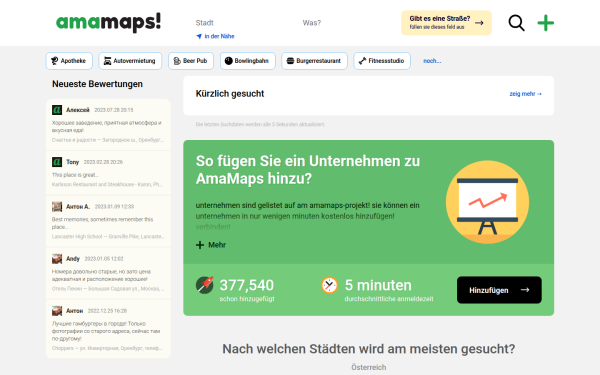Viewport: 600px width, 375px height.
Task: Click 'Best memories, sometimes remember this place...' text
Action: click(x=102, y=223)
